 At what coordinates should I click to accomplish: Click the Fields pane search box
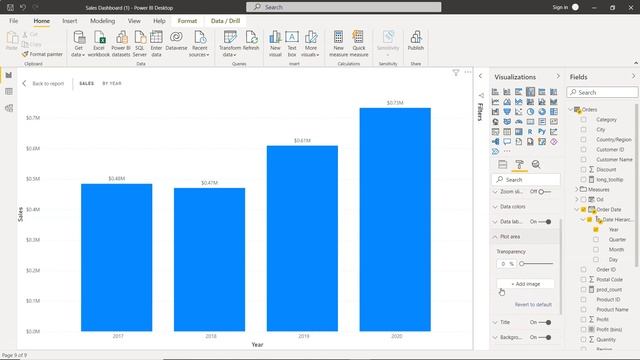602,92
